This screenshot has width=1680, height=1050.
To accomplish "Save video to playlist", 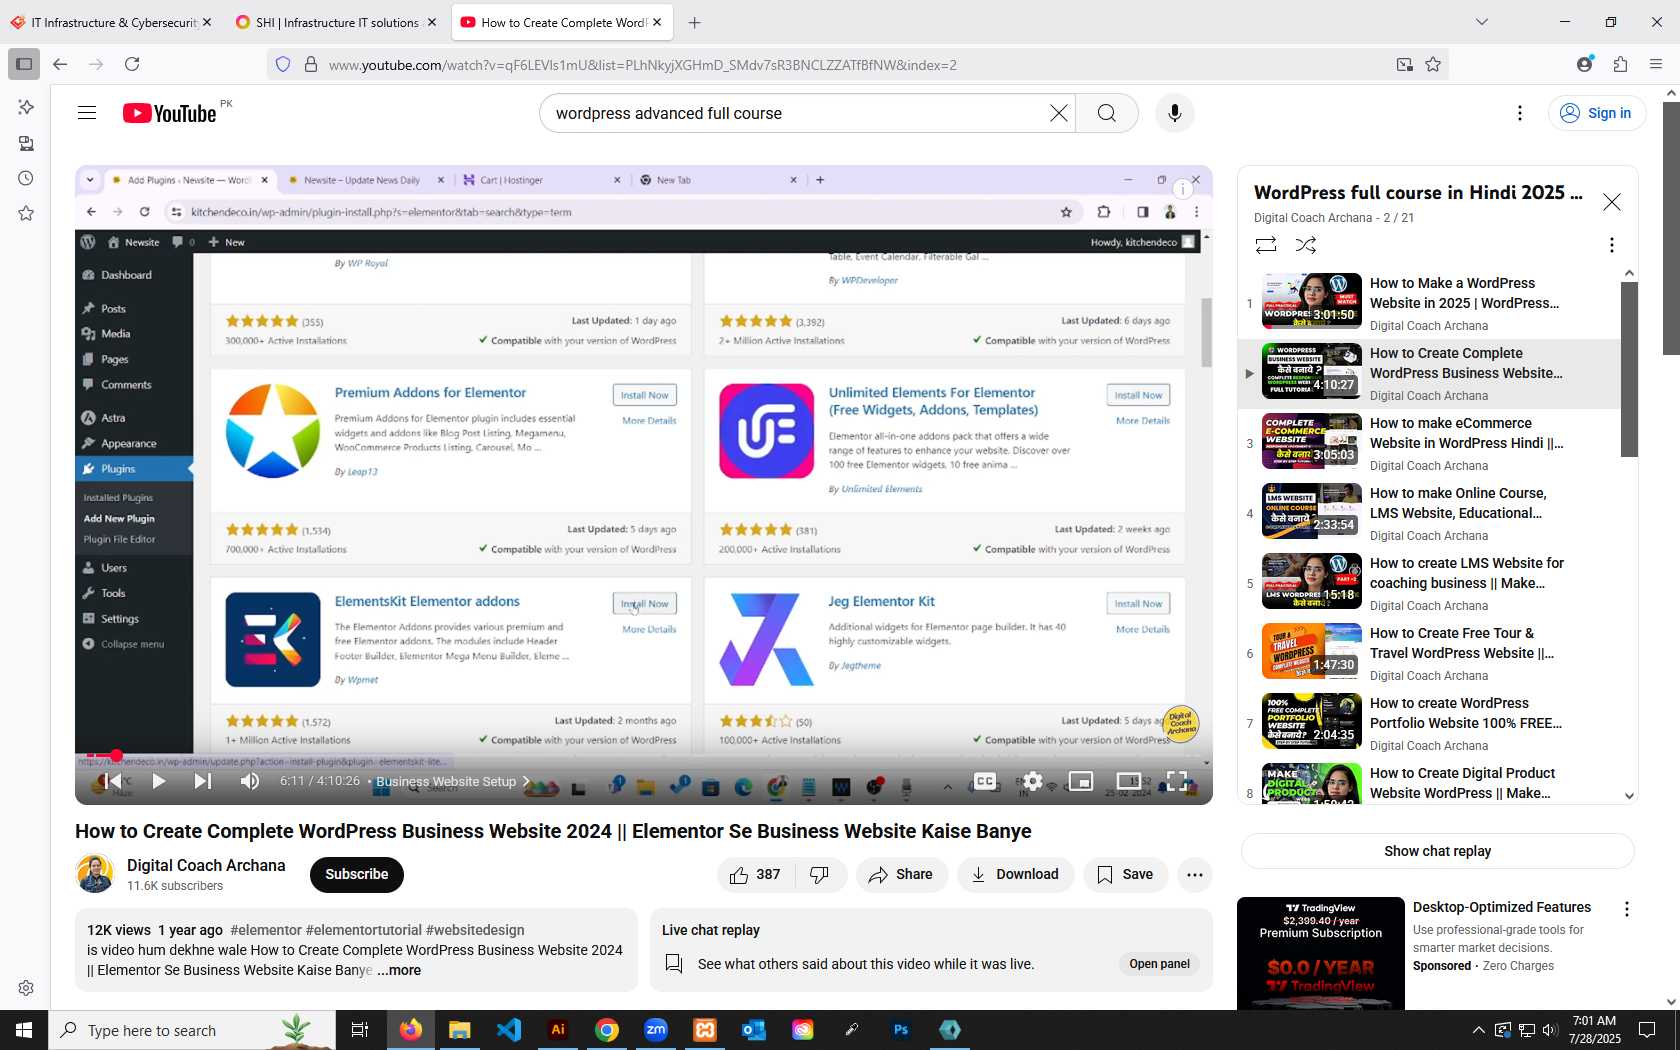I will tap(1125, 875).
